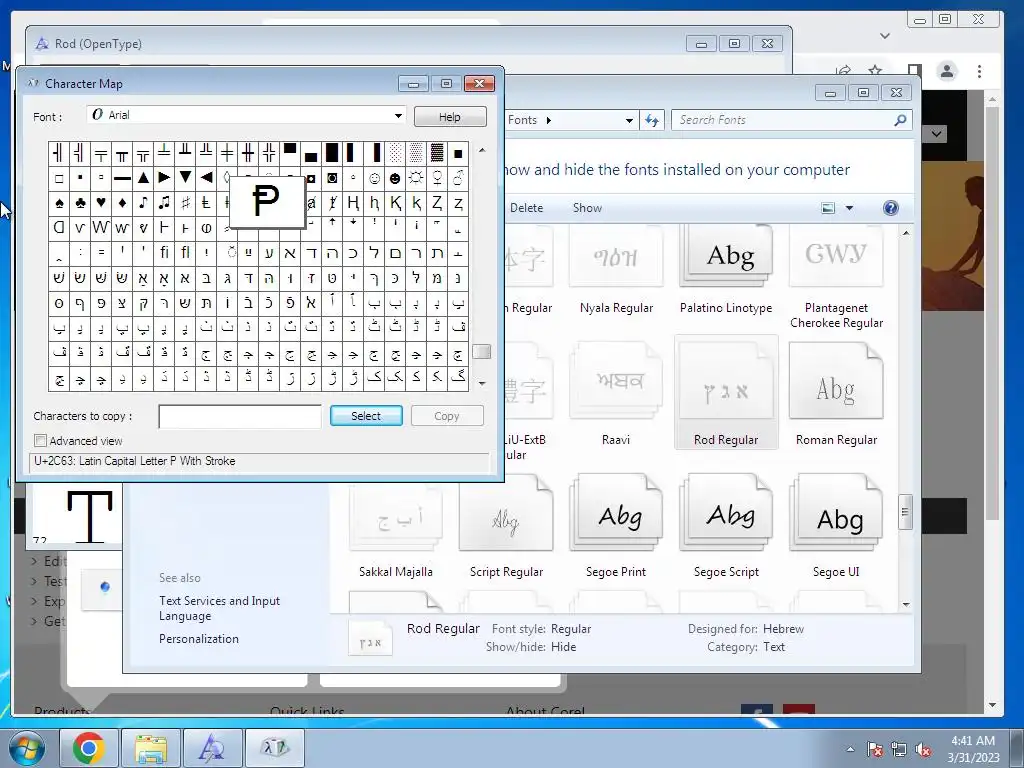Image resolution: width=1024 pixels, height=768 pixels.
Task: Select the eighth note character in grid
Action: pos(143,202)
